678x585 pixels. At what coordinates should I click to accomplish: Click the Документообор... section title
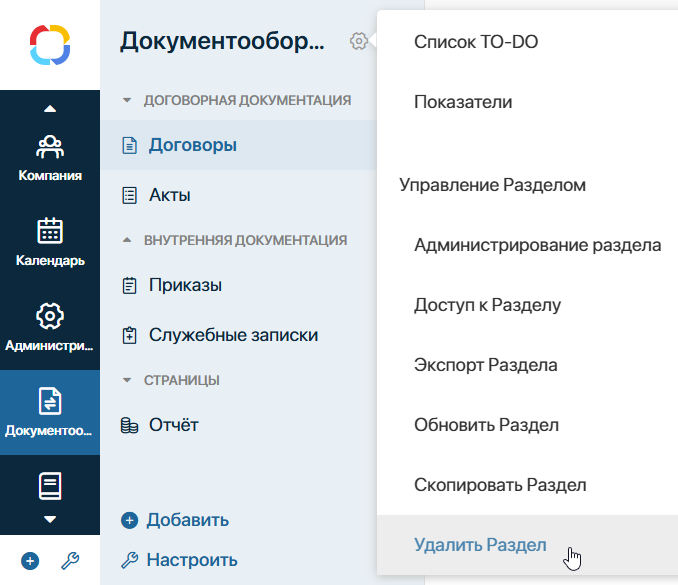coord(222,42)
